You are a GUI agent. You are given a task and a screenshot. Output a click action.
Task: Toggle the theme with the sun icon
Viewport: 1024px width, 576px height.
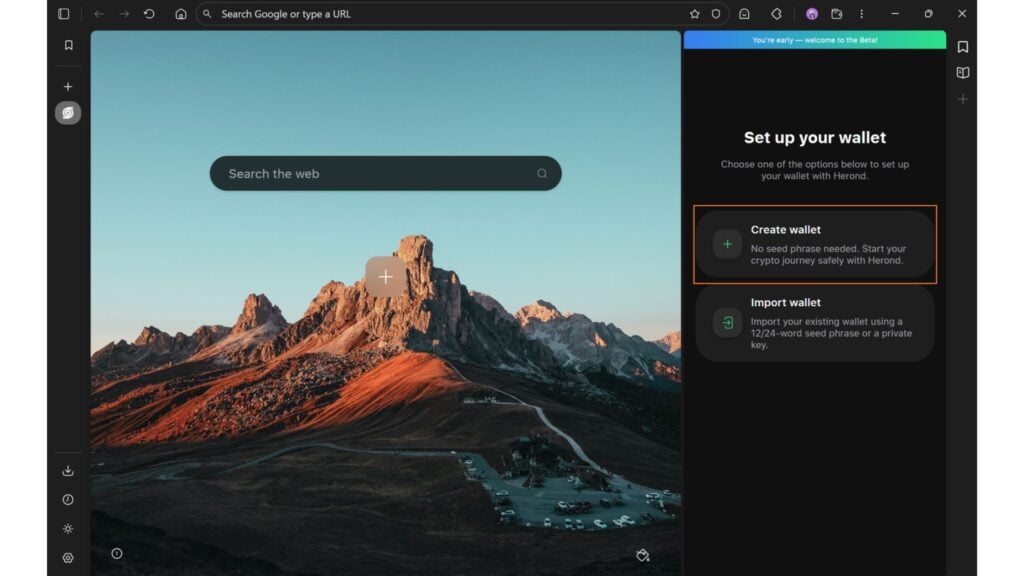(x=68, y=528)
